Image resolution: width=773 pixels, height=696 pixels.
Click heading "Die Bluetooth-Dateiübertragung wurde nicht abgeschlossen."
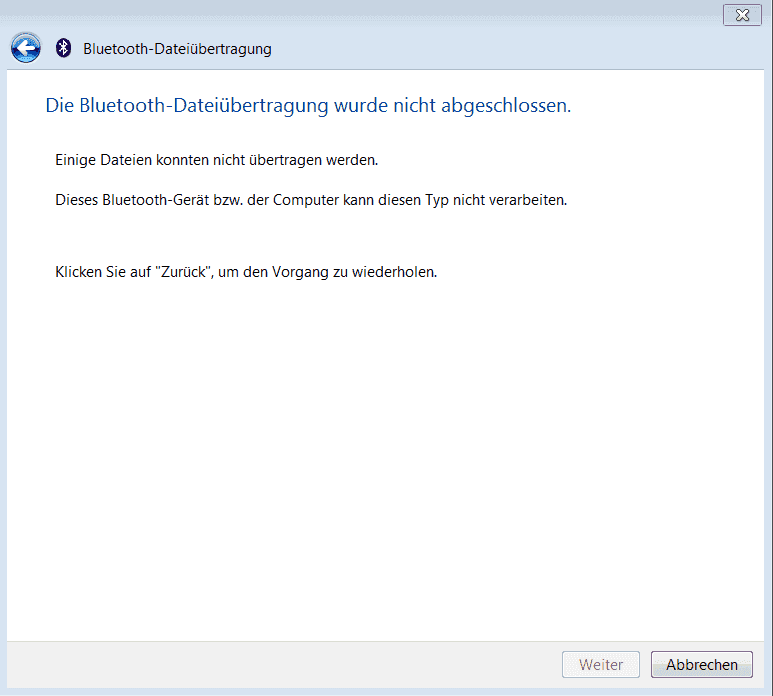coord(308,105)
